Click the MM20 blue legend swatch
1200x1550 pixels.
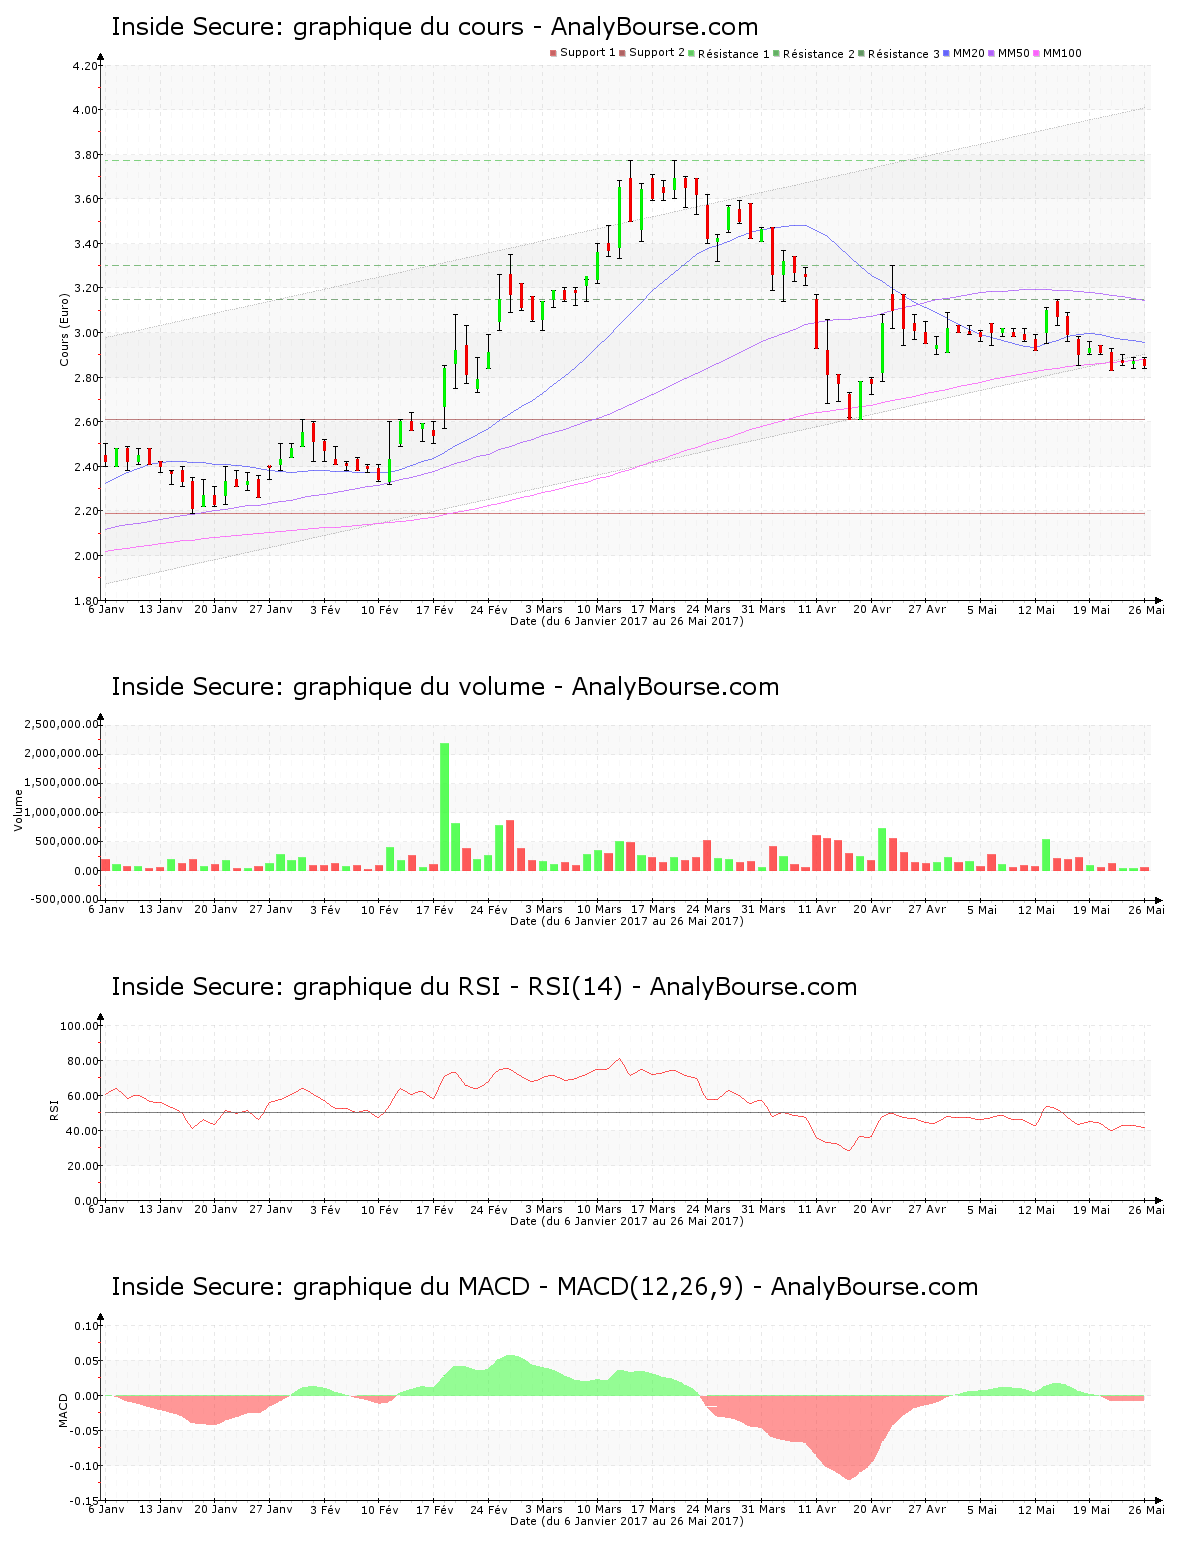pyautogui.click(x=947, y=53)
